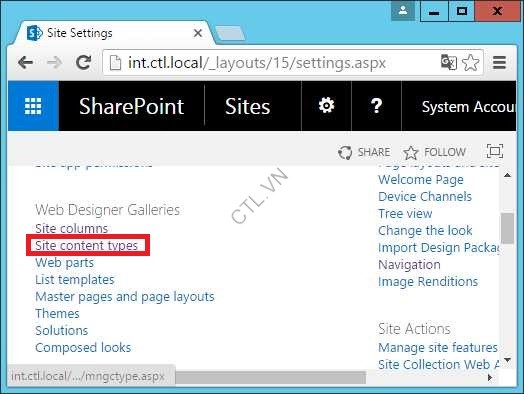The height and width of the screenshot is (394, 524).
Task: Open the Device Channels link
Action: pyautogui.click(x=425, y=196)
